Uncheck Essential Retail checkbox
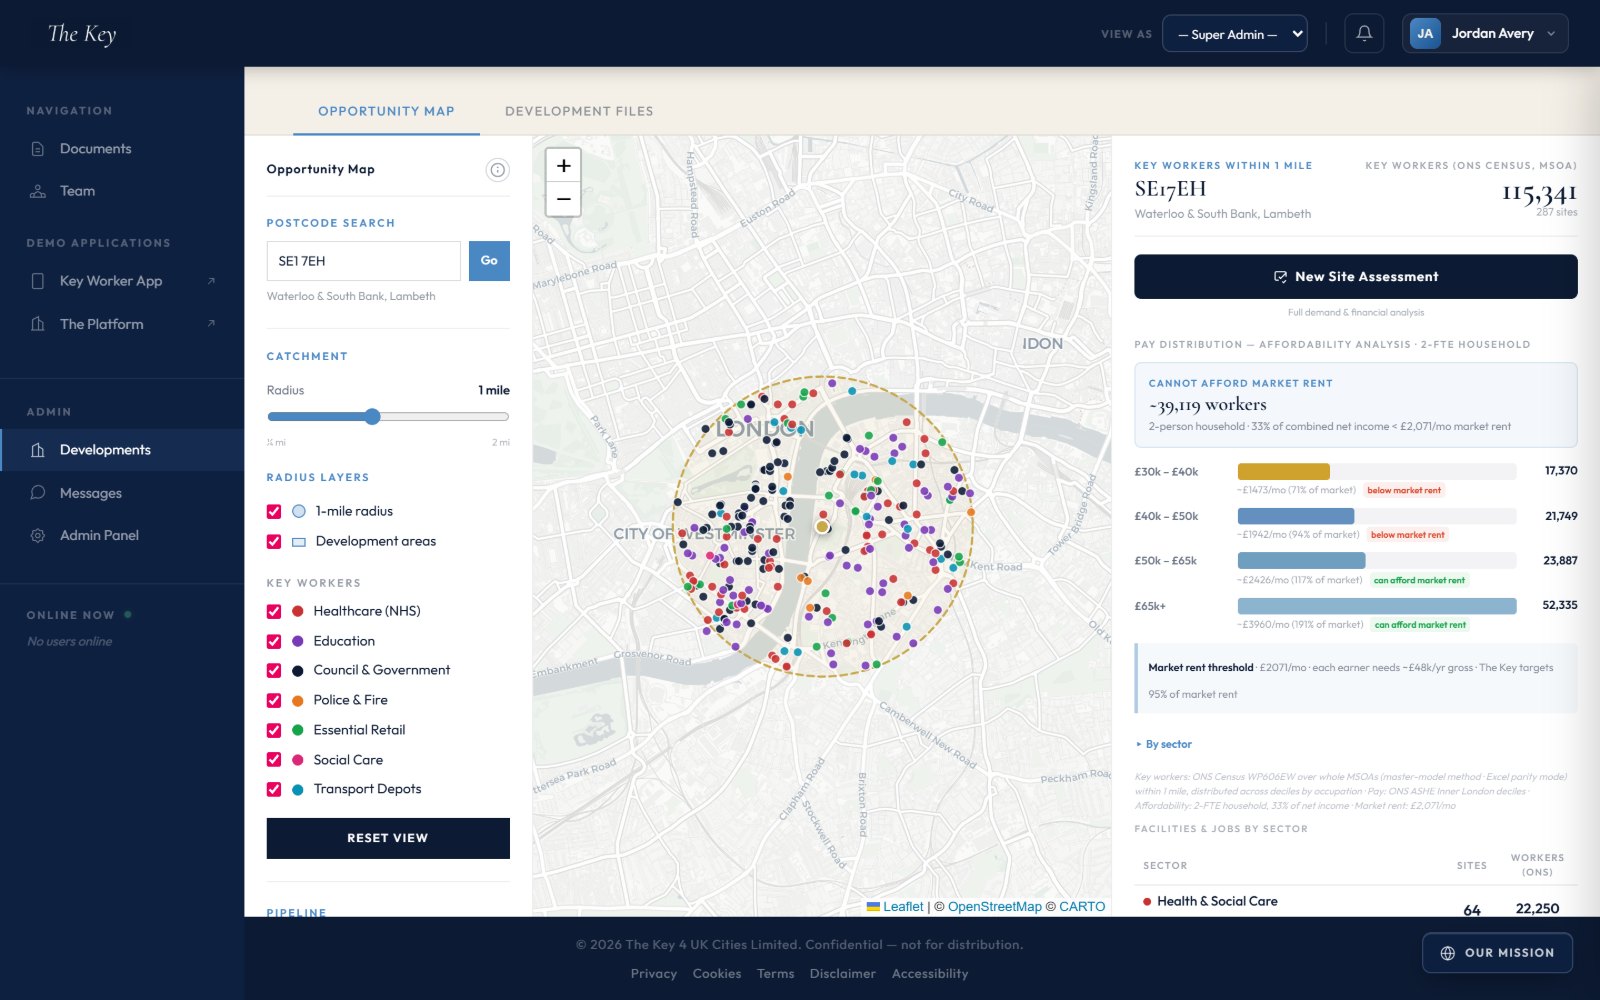Screen dimensions: 1600x1000 tap(274, 730)
